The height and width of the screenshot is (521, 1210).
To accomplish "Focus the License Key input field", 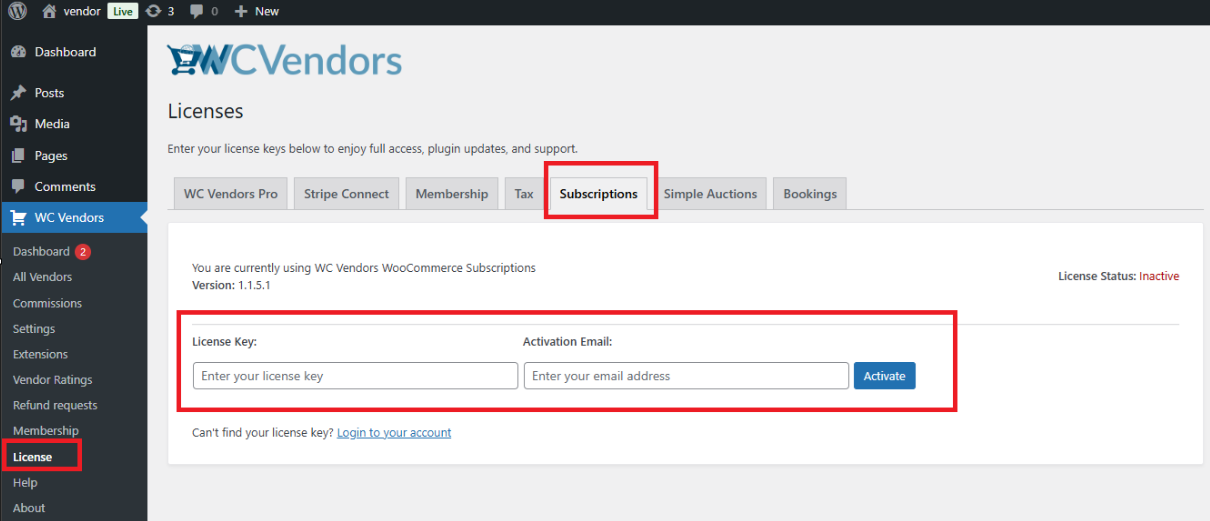I will (x=355, y=376).
